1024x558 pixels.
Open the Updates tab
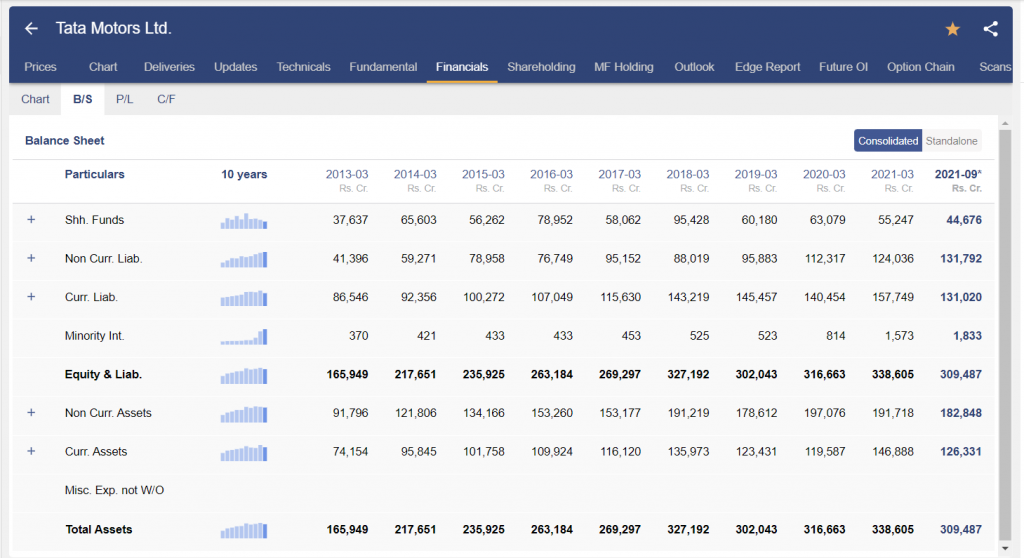coord(235,67)
